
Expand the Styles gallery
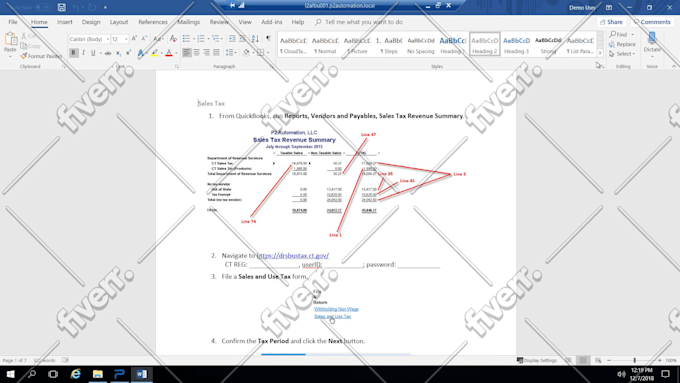(600, 53)
